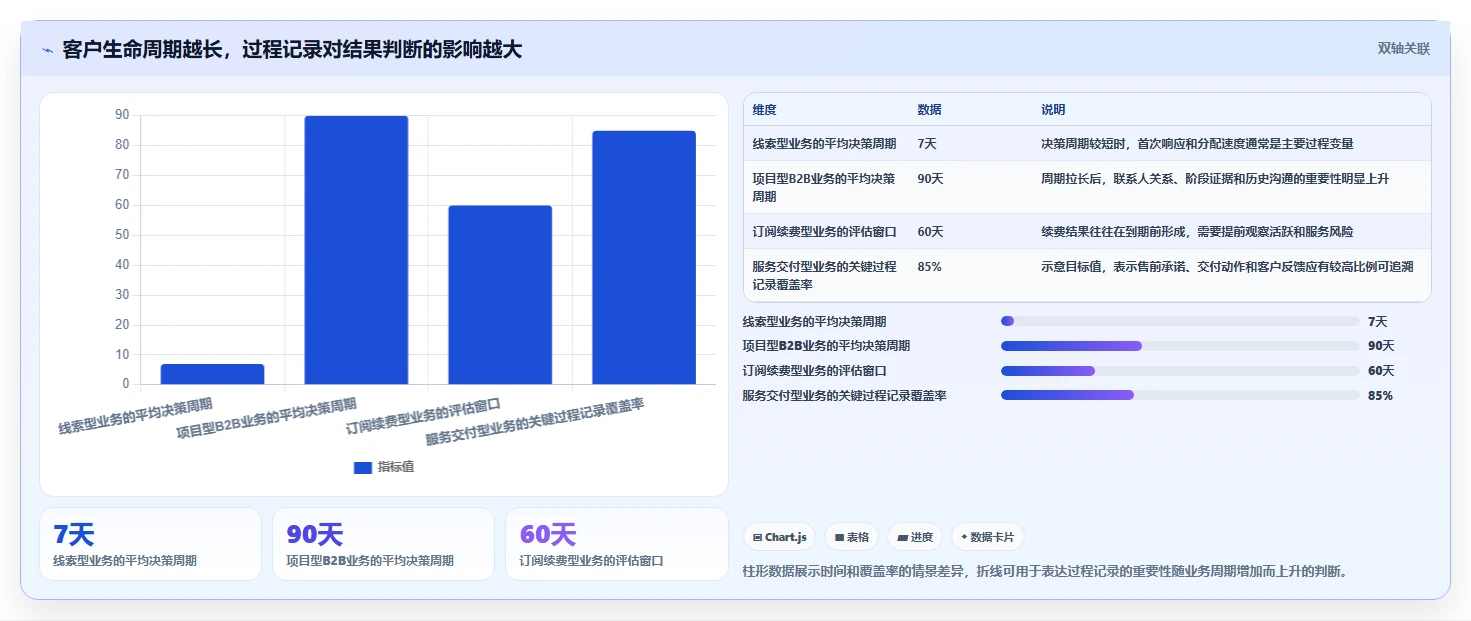Click the 85% progress bar
Viewport: 1471px width, 621px height.
(1180, 395)
